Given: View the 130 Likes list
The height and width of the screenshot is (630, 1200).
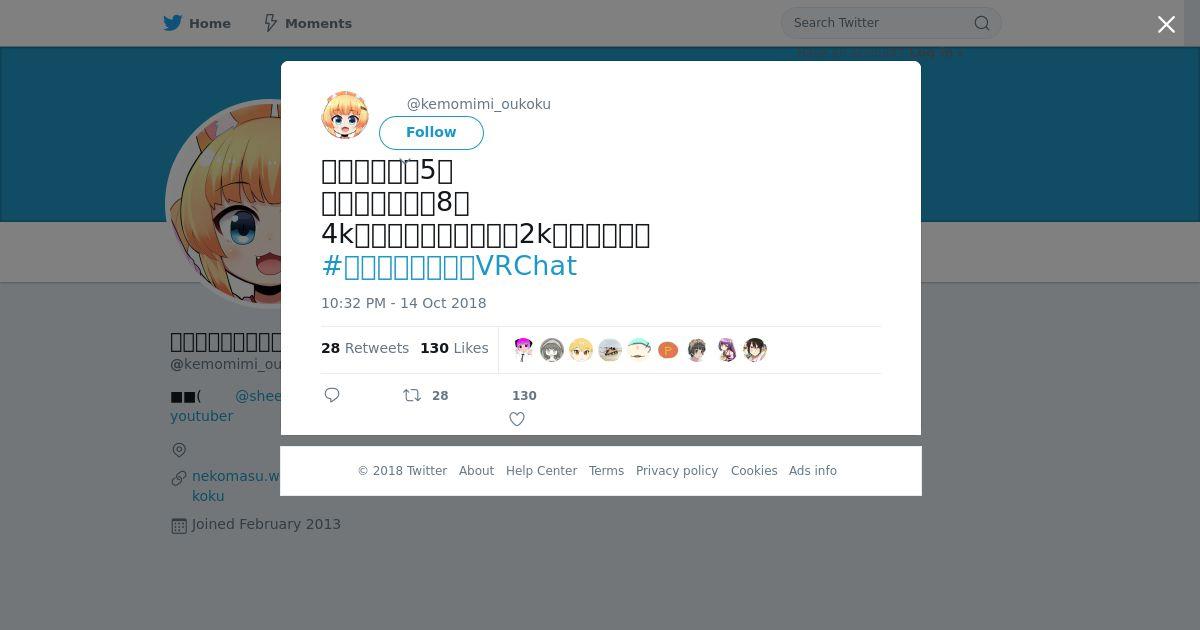Looking at the screenshot, I should [454, 348].
